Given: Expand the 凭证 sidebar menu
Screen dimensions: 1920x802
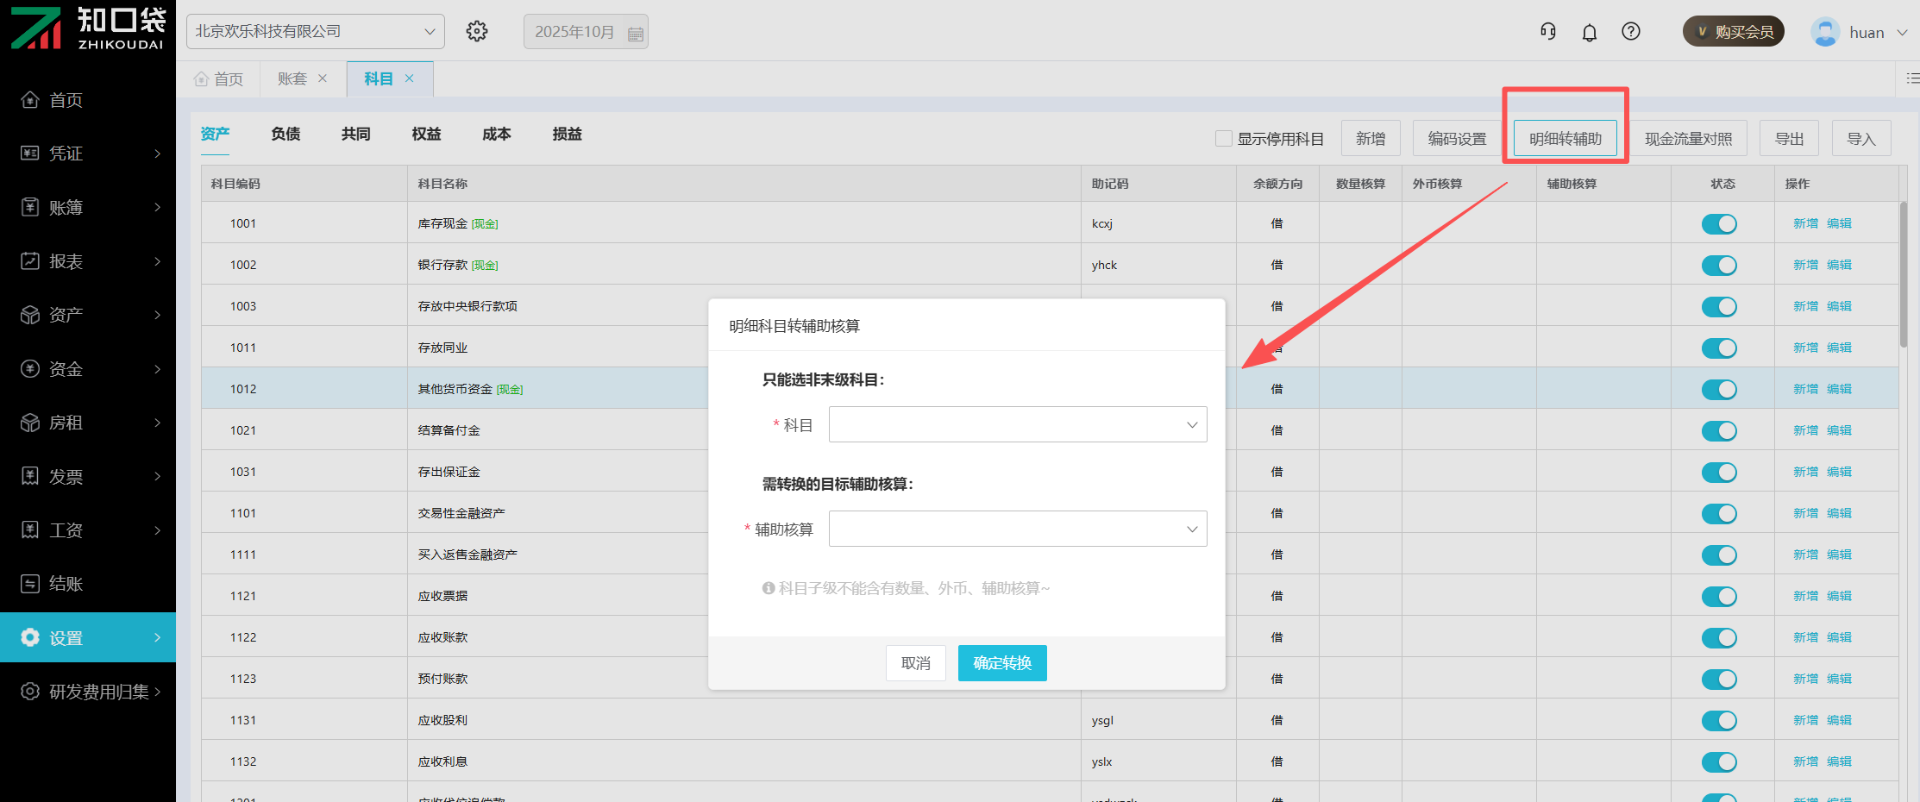Looking at the screenshot, I should tap(88, 153).
